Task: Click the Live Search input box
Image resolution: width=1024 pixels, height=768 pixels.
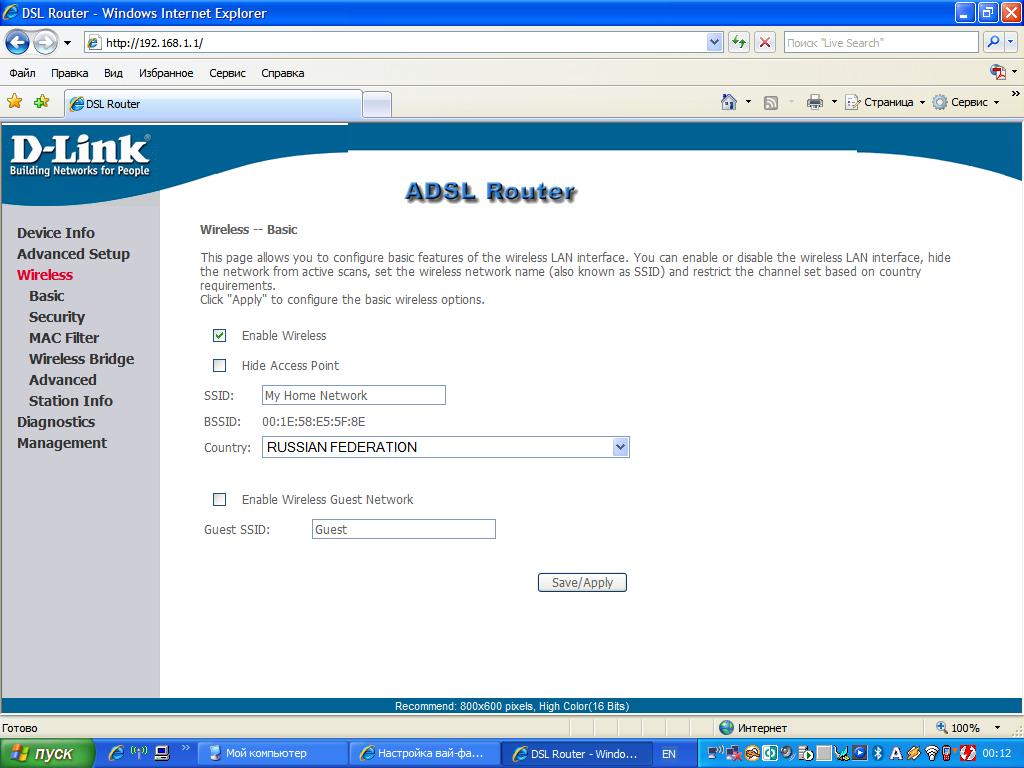Action: pos(880,42)
